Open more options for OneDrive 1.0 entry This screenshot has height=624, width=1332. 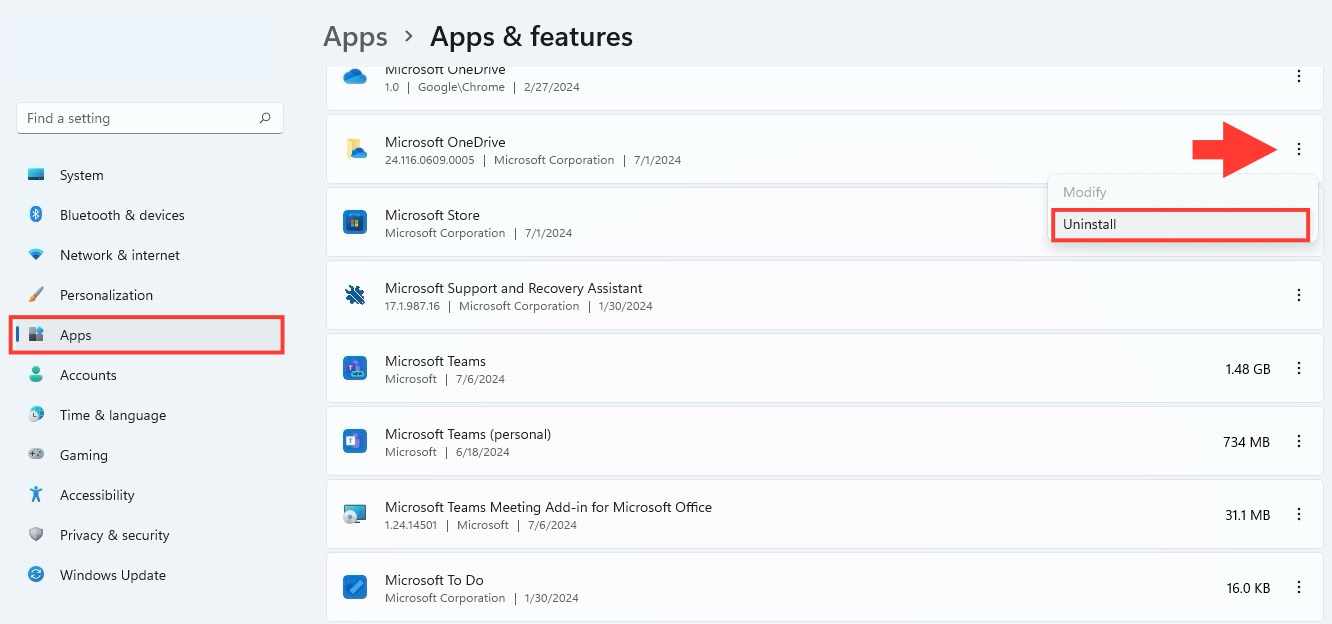1299,76
